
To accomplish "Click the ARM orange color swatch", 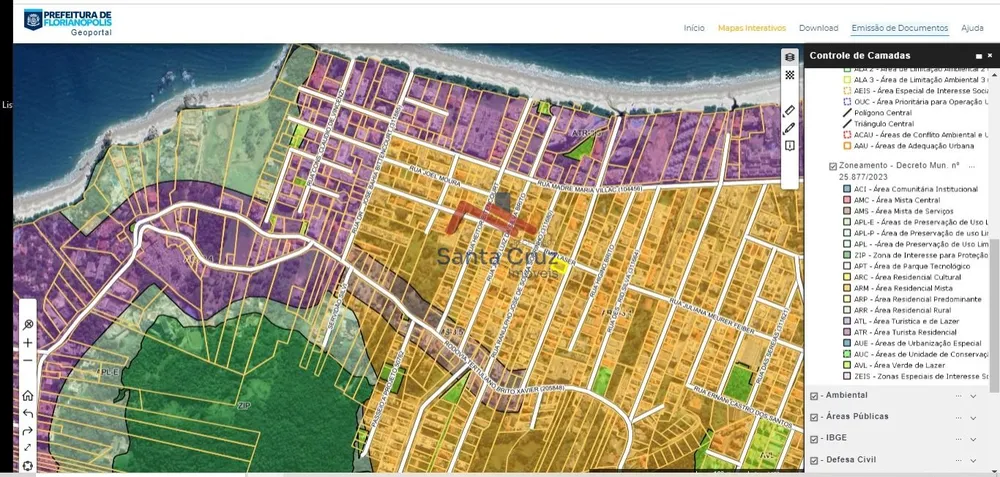I will (847, 288).
